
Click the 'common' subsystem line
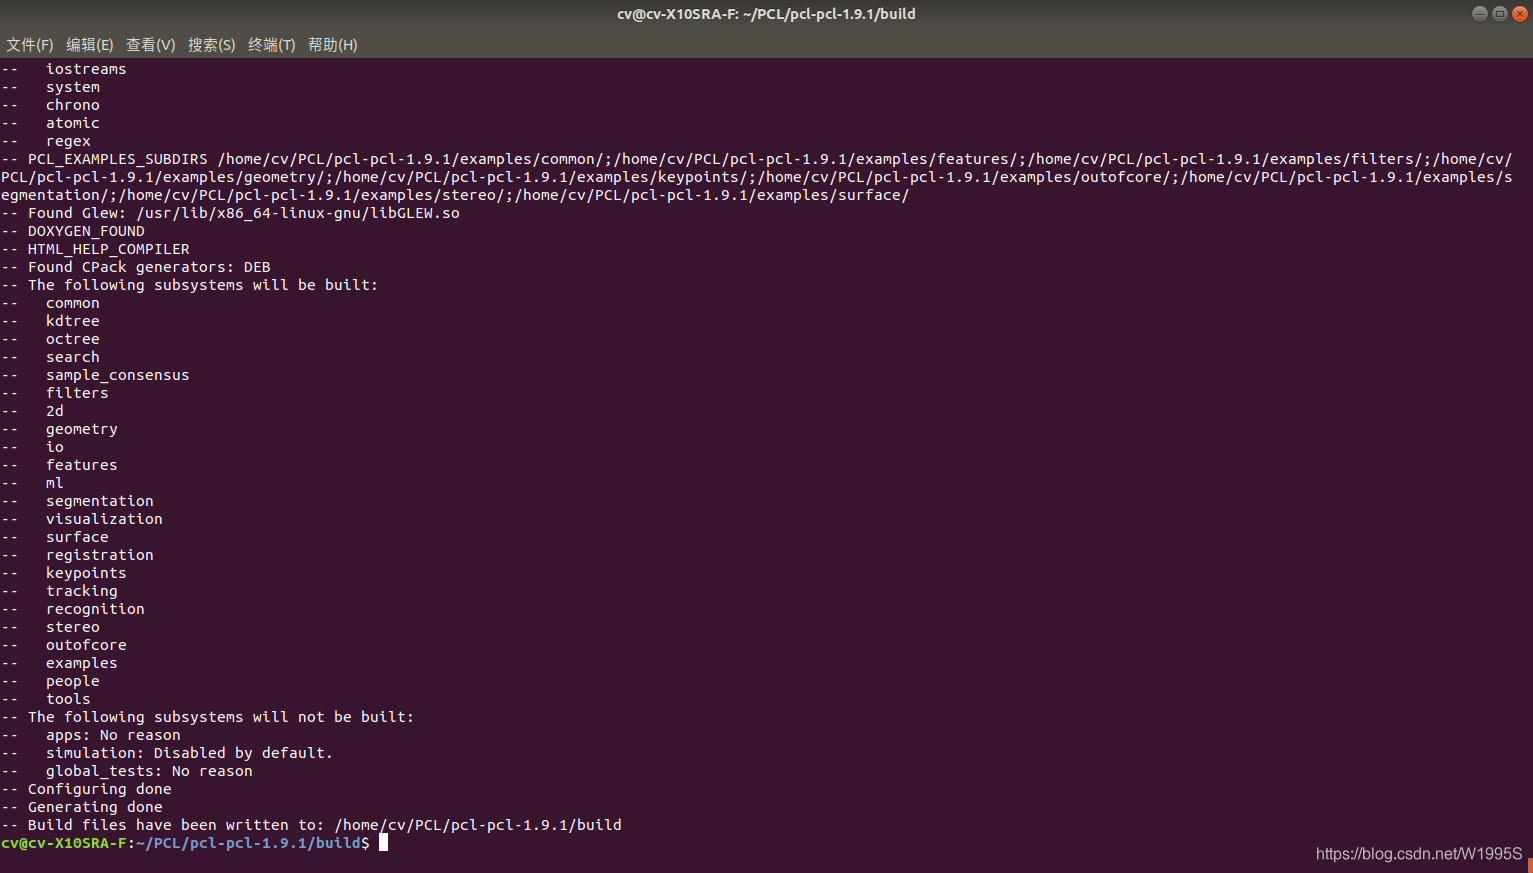point(51,303)
